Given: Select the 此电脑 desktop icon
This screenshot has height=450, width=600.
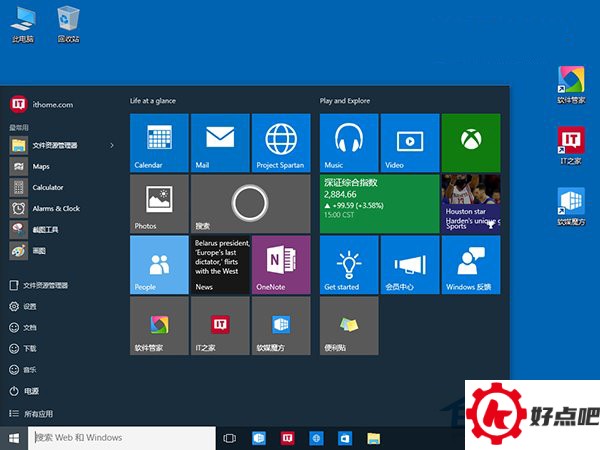Looking at the screenshot, I should coord(23,25).
